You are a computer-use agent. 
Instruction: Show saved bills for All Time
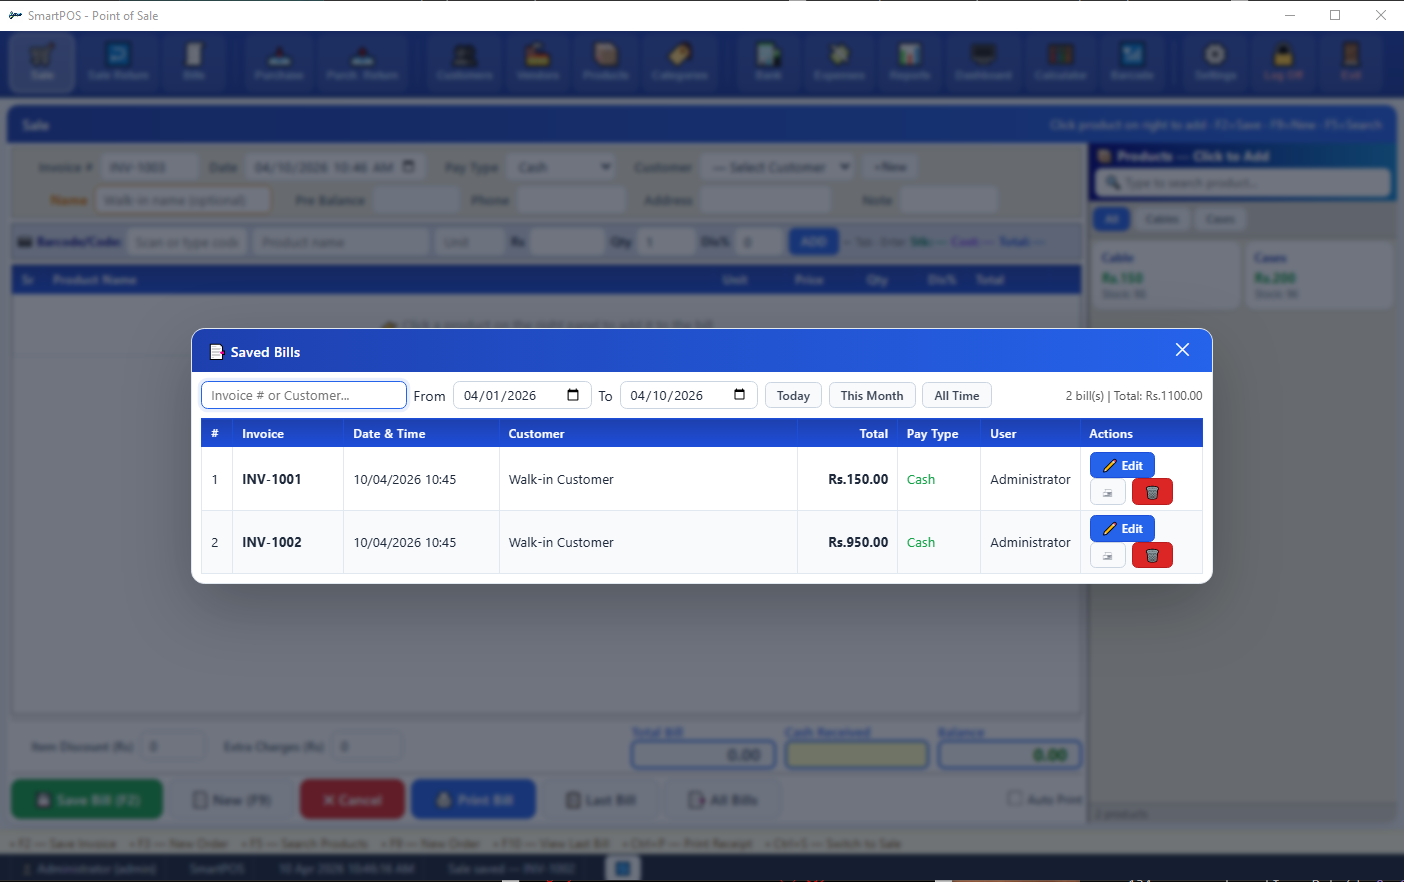click(x=956, y=395)
